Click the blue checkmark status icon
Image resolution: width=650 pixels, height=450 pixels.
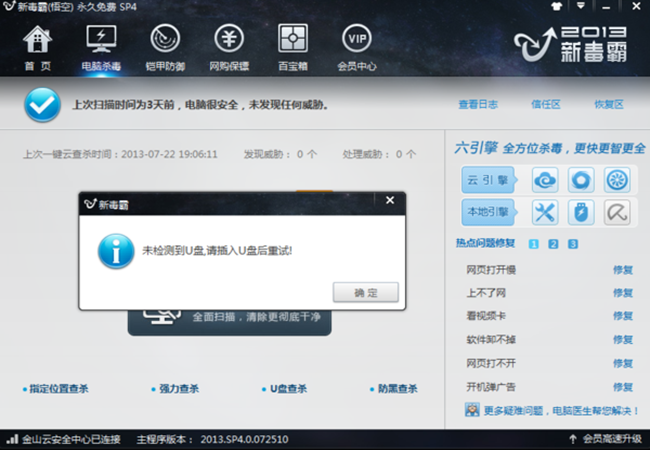click(42, 105)
